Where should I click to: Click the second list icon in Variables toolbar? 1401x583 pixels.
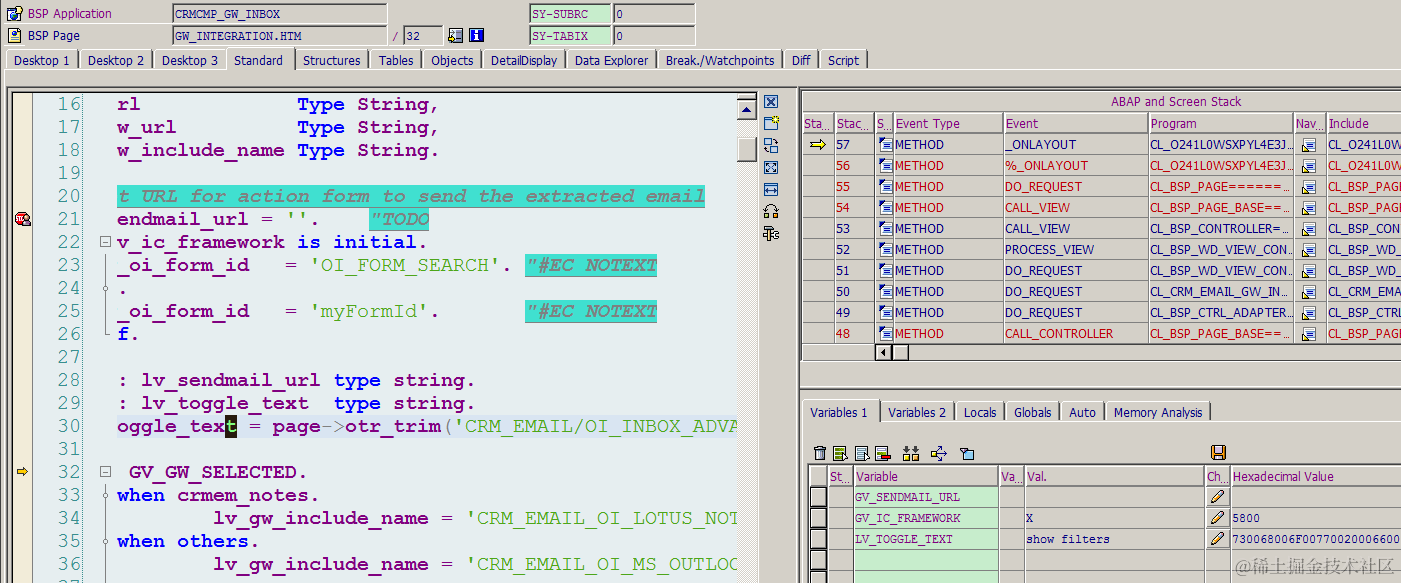[x=861, y=453]
